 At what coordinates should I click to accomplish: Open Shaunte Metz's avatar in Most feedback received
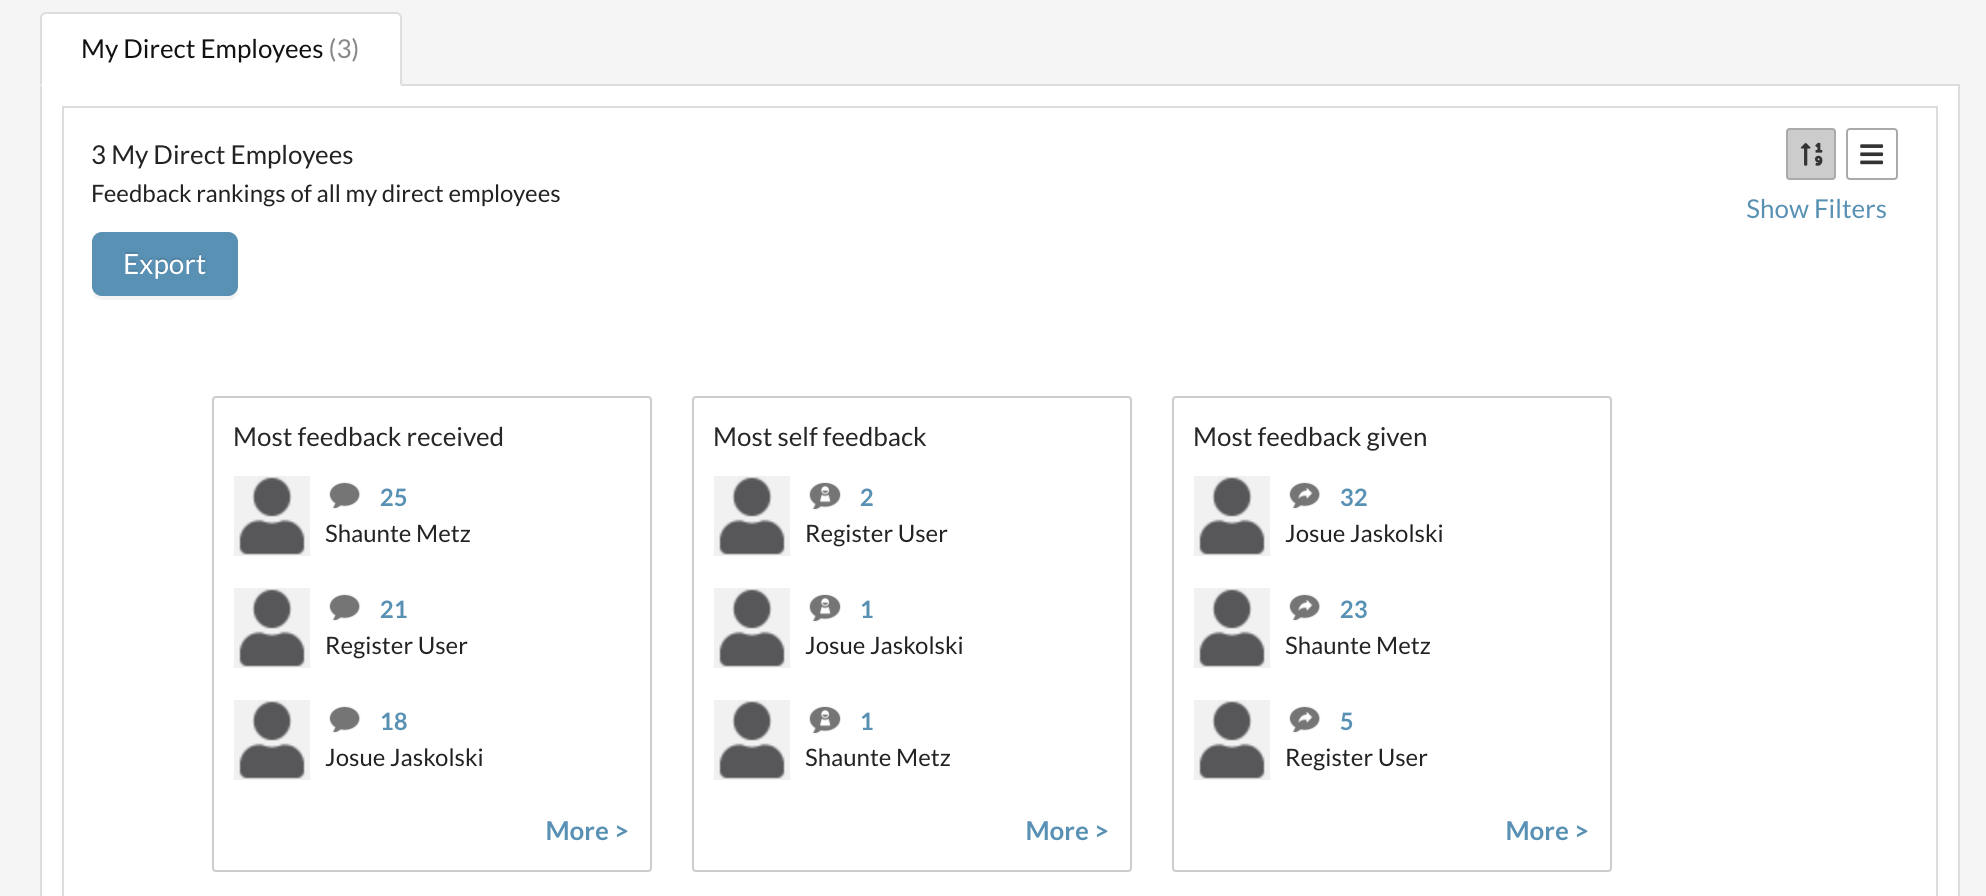pos(272,516)
